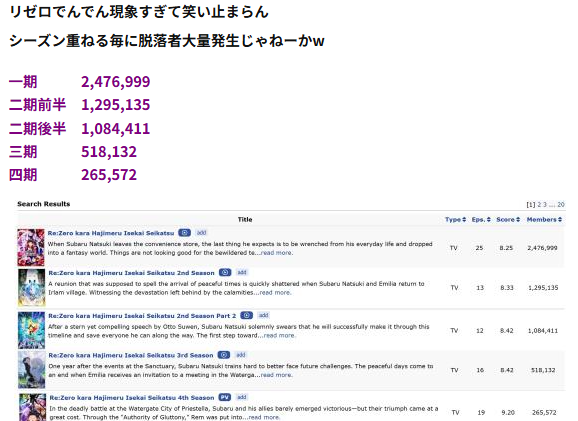This screenshot has height=421, width=578.
Task: Click episode count 13 in table
Action: coord(480,288)
